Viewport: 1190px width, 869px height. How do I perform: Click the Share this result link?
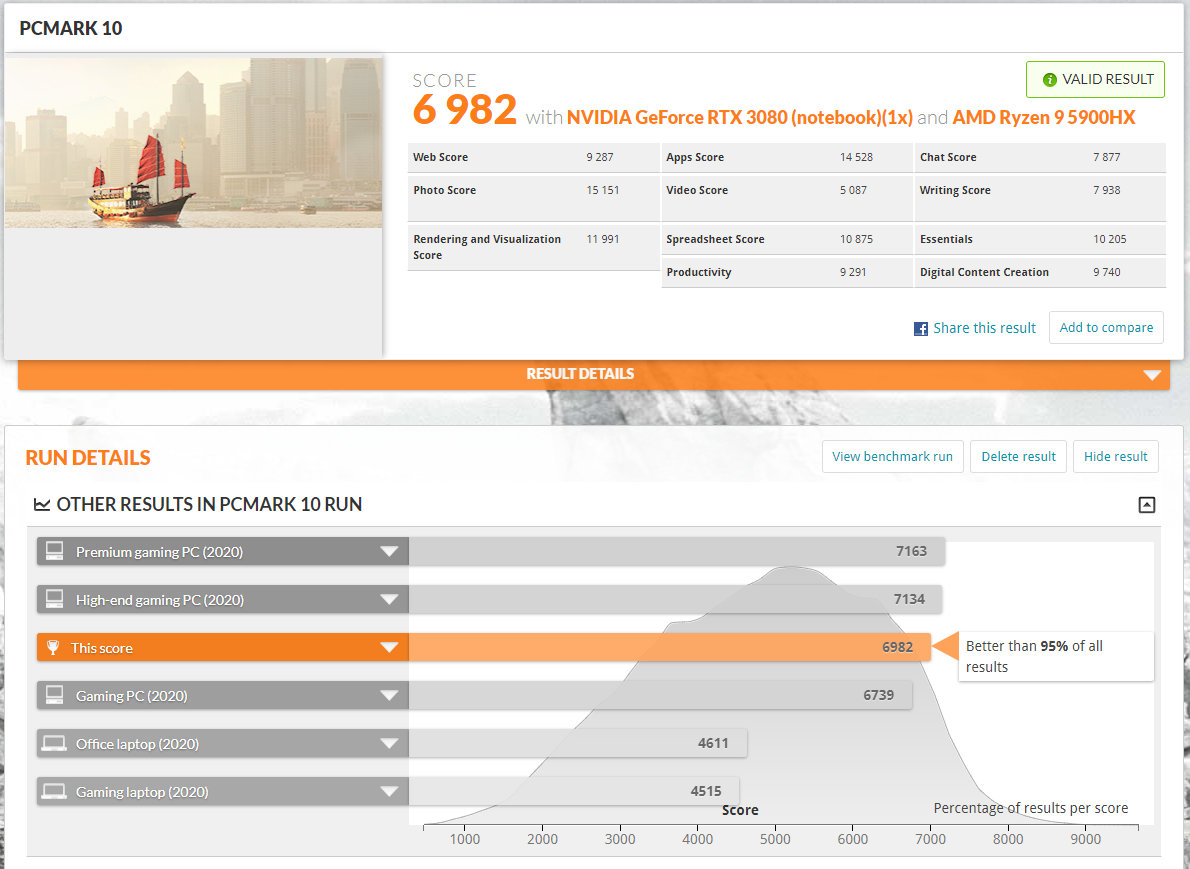point(984,328)
